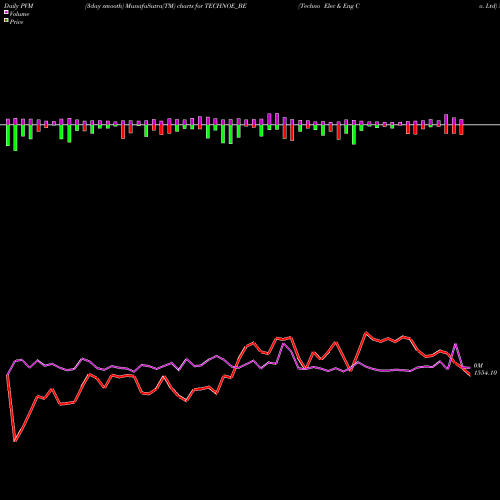Click the Price legend color swatch
This screenshot has height=500, width=500.
(6, 21)
